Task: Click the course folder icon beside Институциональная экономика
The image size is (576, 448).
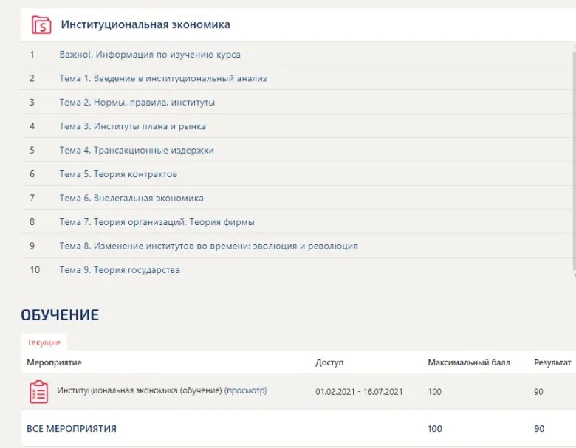Action: [x=41, y=25]
